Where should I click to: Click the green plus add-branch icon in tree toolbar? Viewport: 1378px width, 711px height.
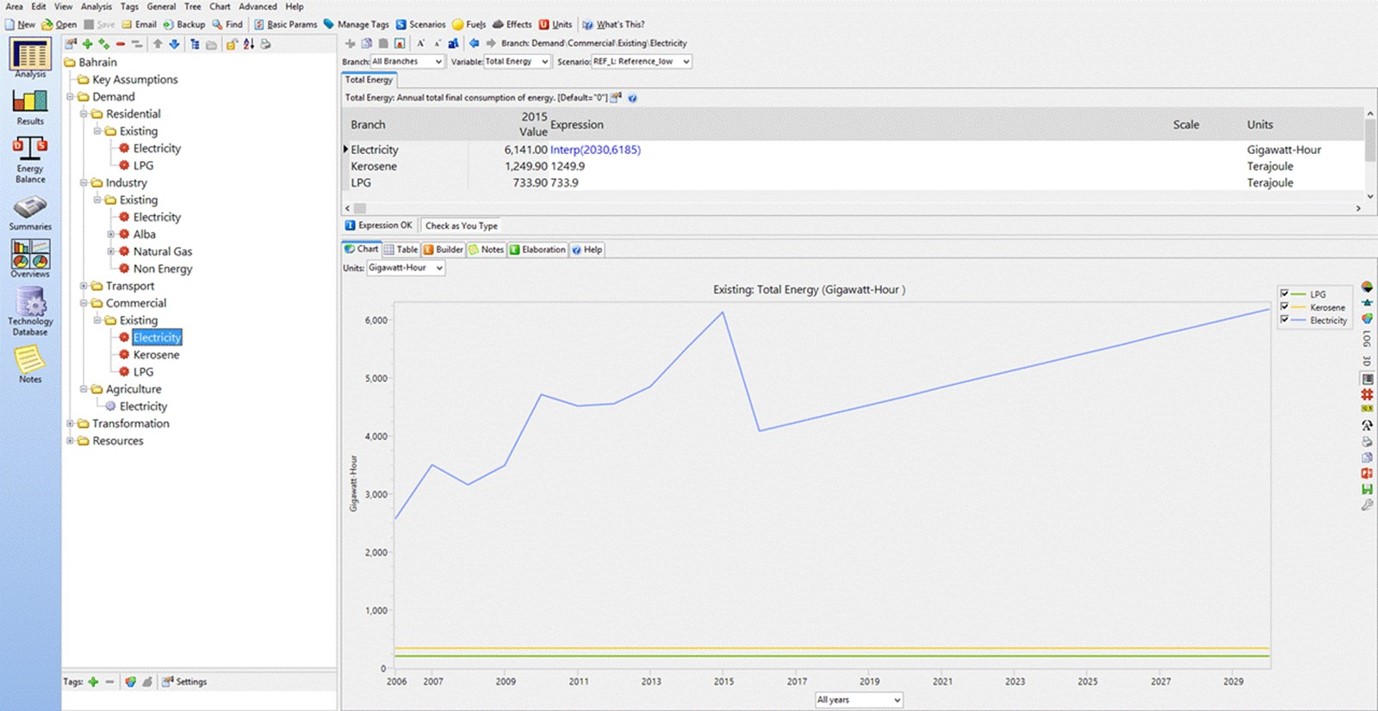[87, 44]
